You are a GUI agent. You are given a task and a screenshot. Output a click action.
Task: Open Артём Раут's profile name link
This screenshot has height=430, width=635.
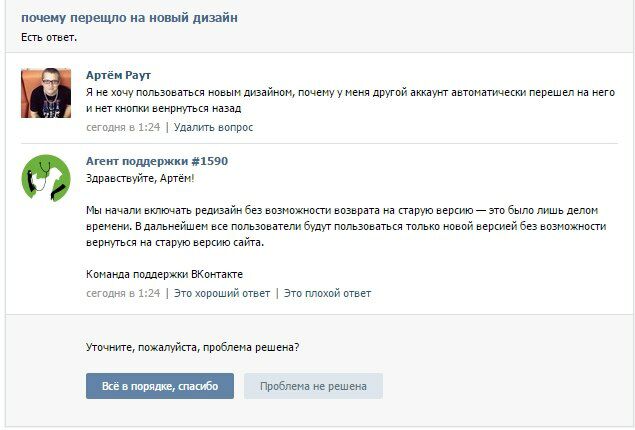coord(119,75)
